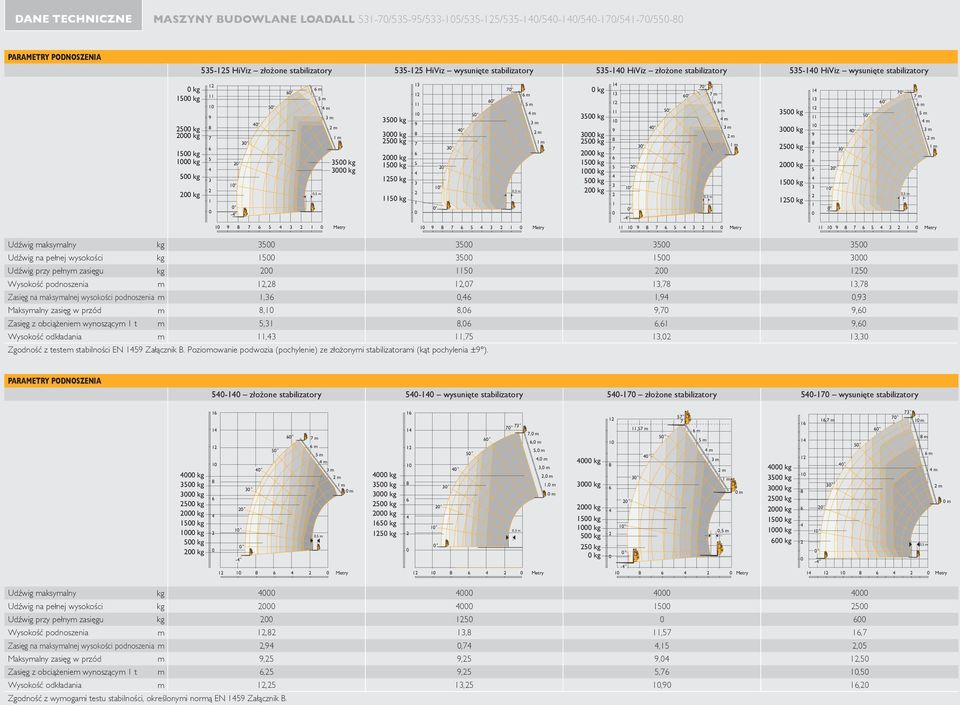Open the 535-140 HiViz wysunięte stabilizatory load chart

[858, 157]
